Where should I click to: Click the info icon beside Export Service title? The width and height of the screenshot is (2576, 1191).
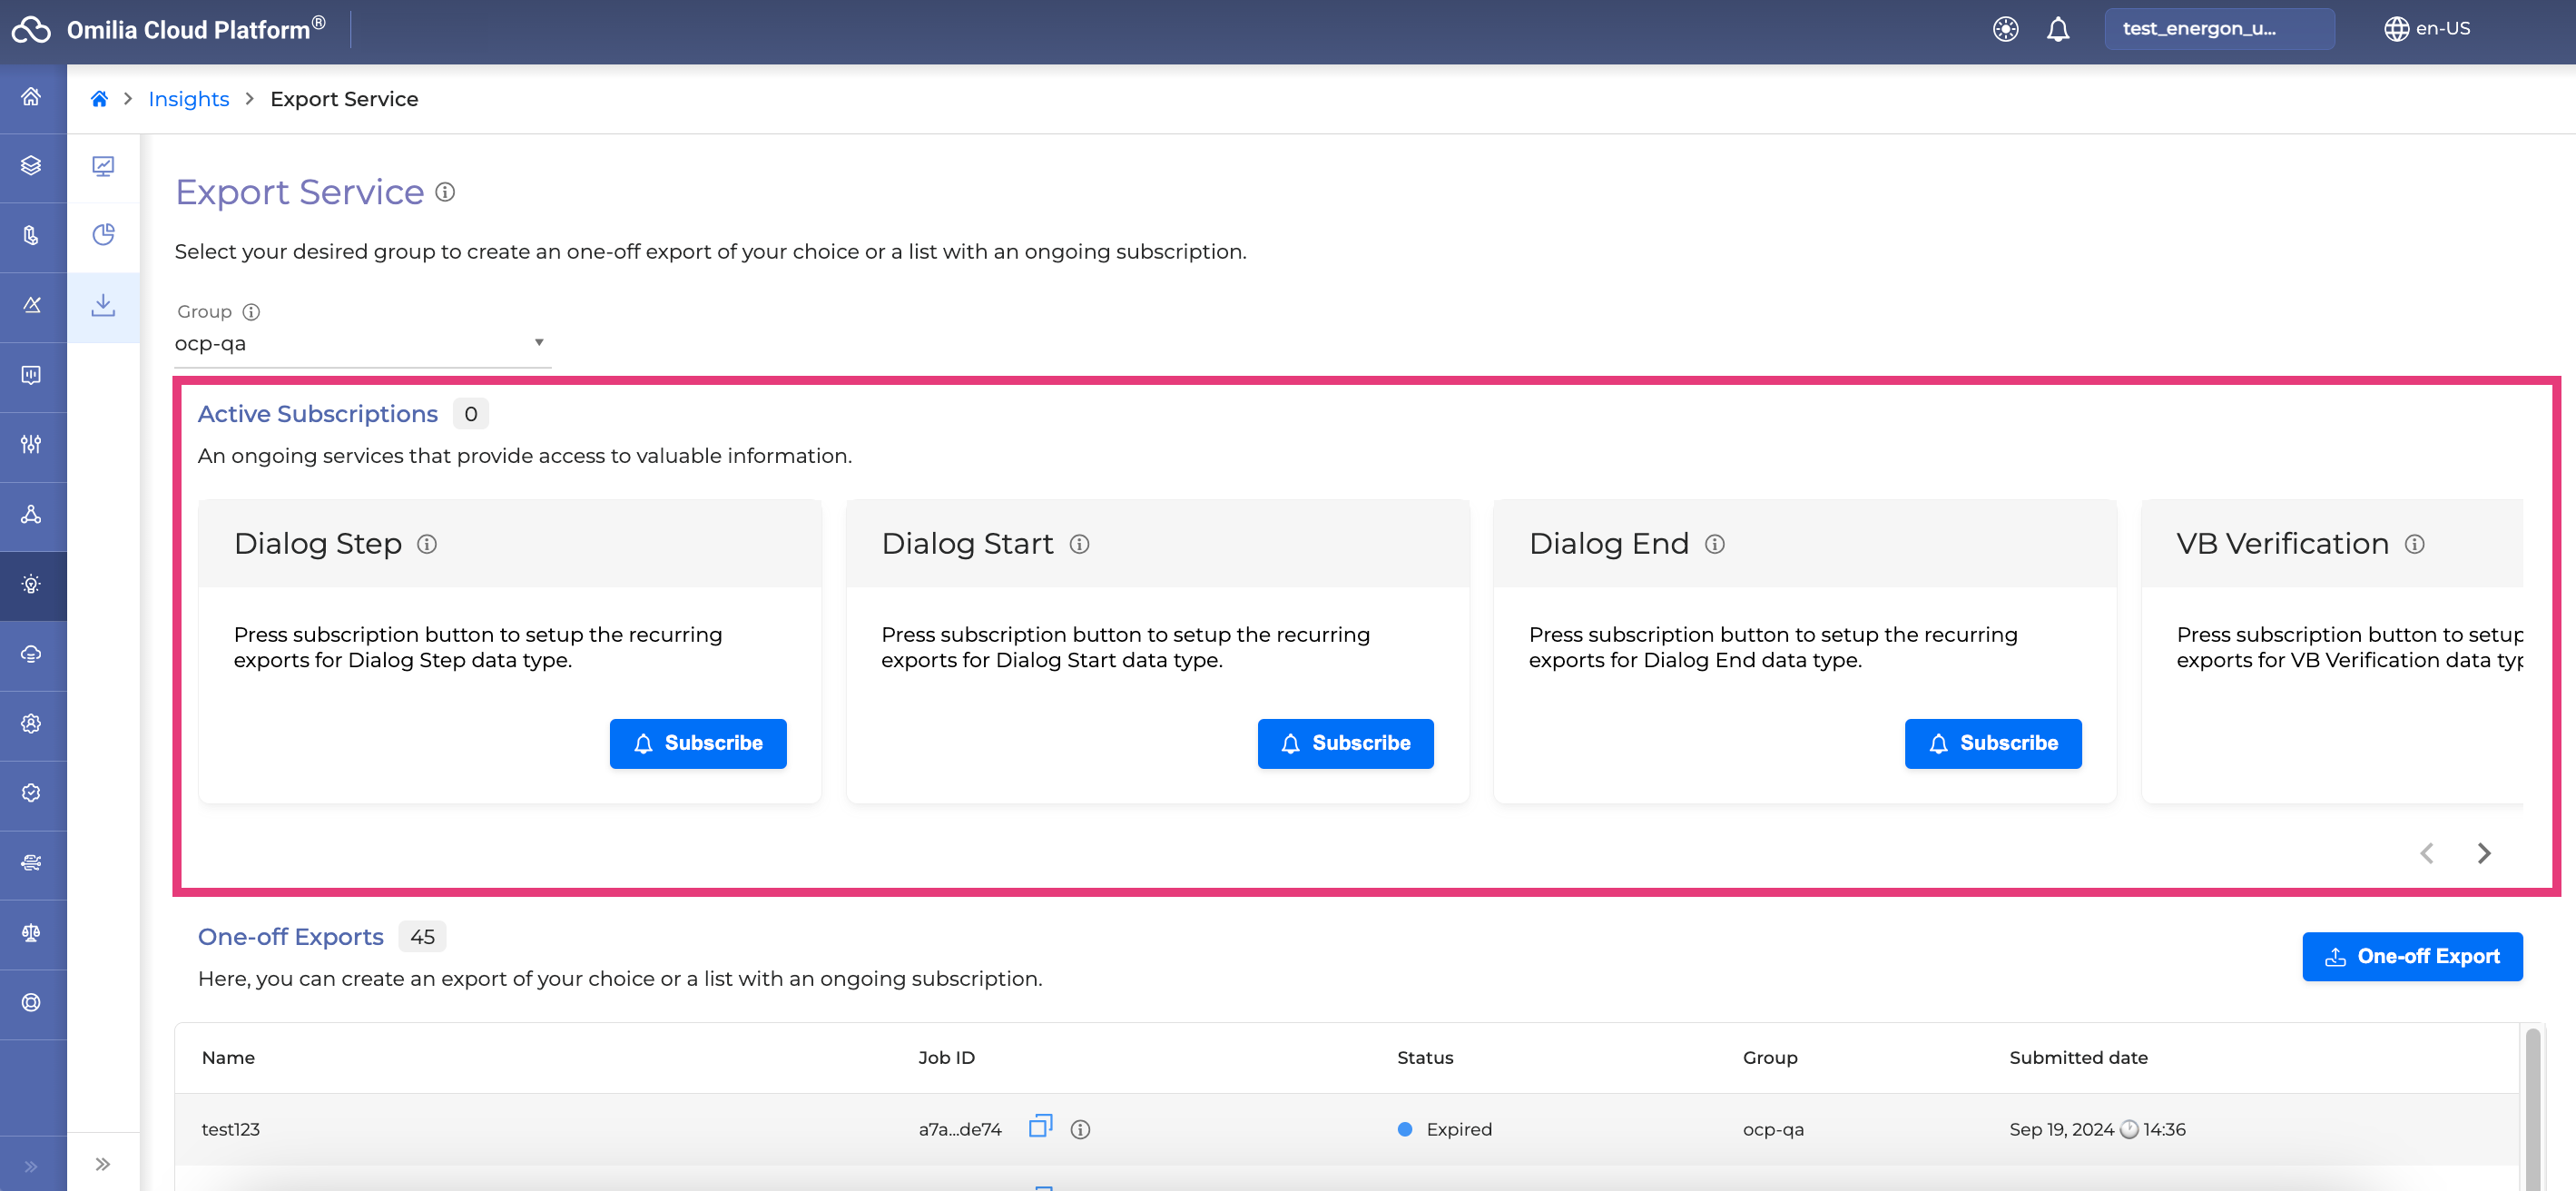[445, 192]
